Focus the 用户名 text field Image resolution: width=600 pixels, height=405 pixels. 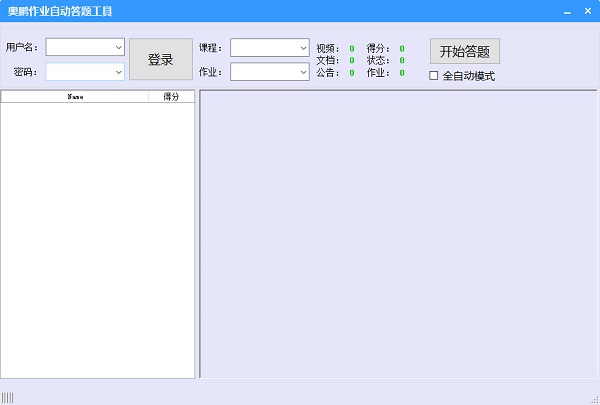78,47
